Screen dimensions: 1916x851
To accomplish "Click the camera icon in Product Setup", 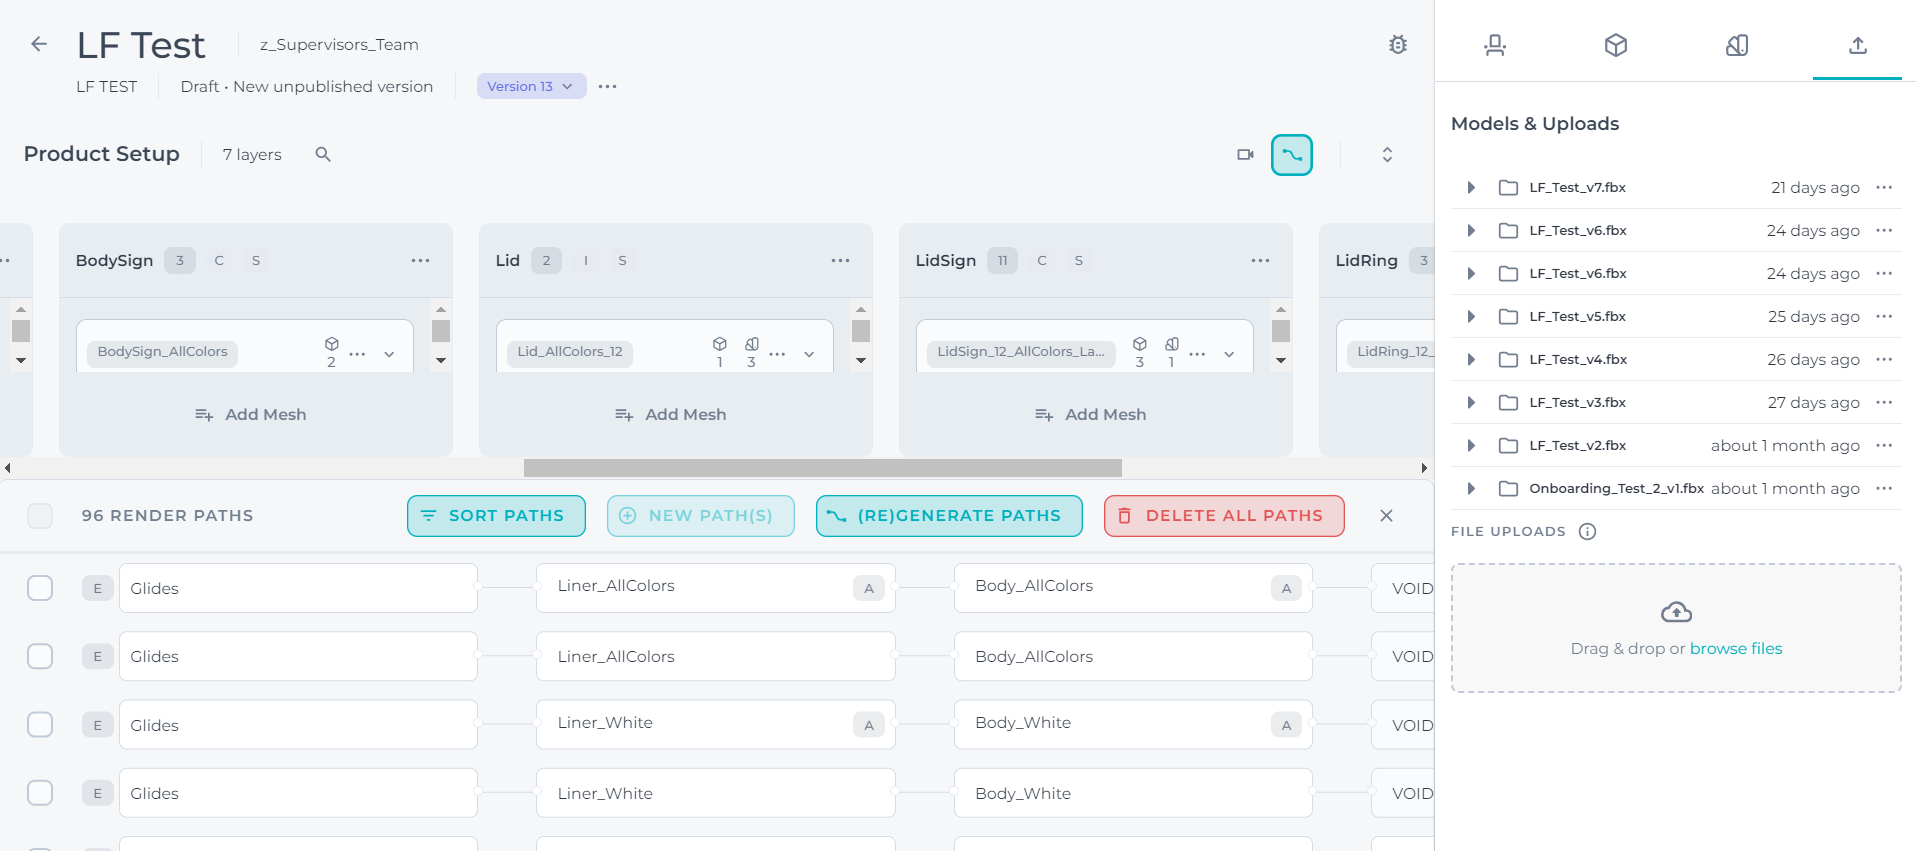I will (1245, 155).
